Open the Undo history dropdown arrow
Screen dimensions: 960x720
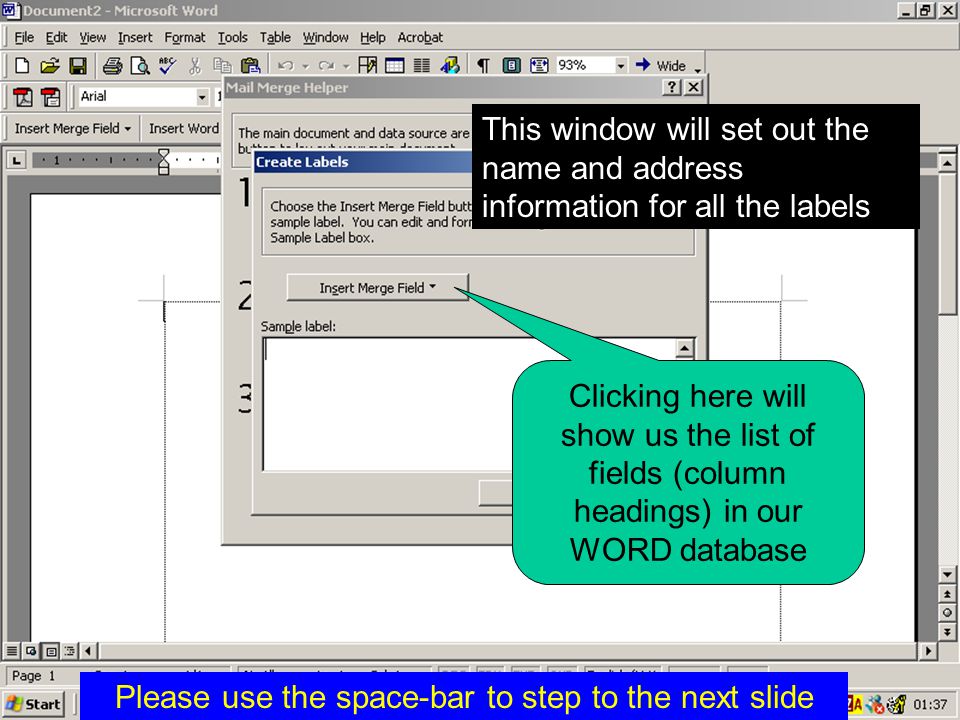305,66
